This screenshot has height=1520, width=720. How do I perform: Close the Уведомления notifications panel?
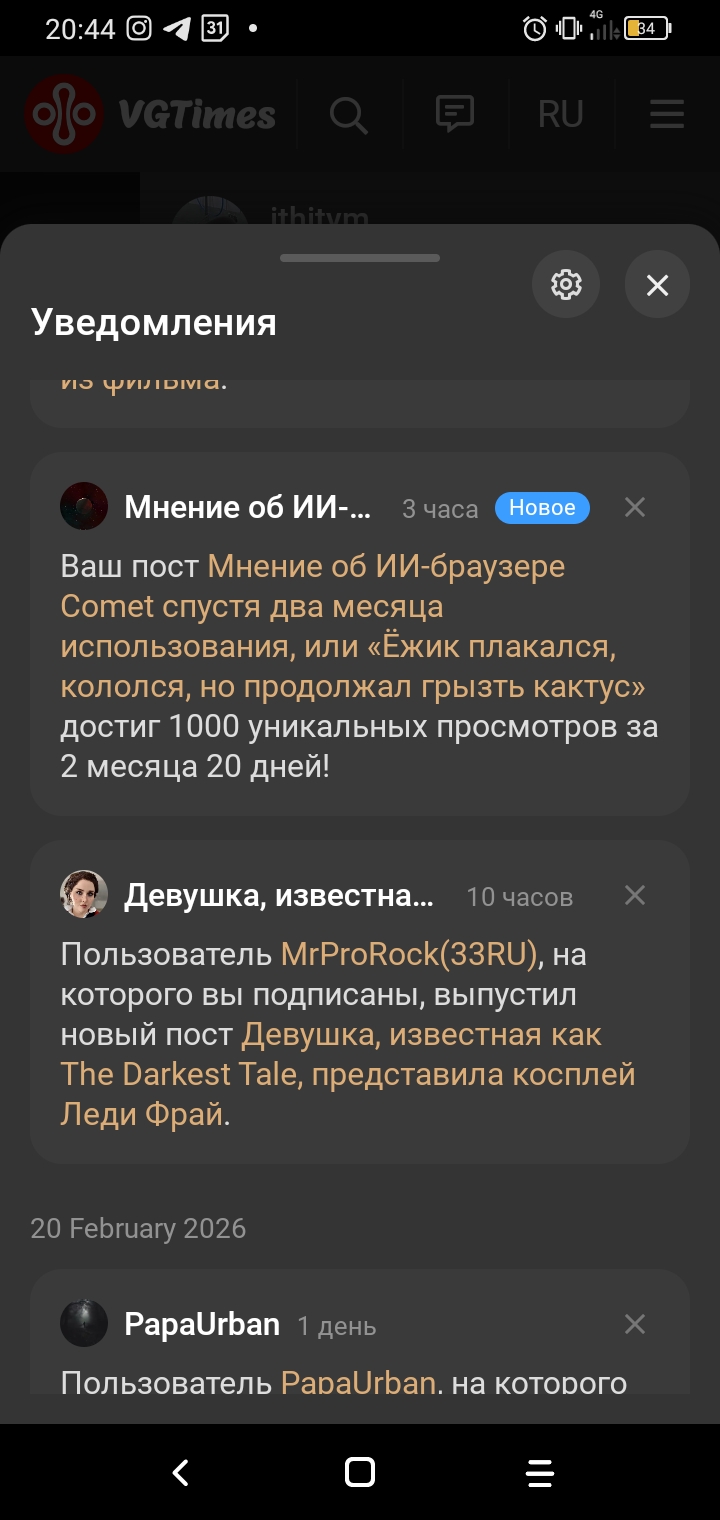pyautogui.click(x=657, y=285)
